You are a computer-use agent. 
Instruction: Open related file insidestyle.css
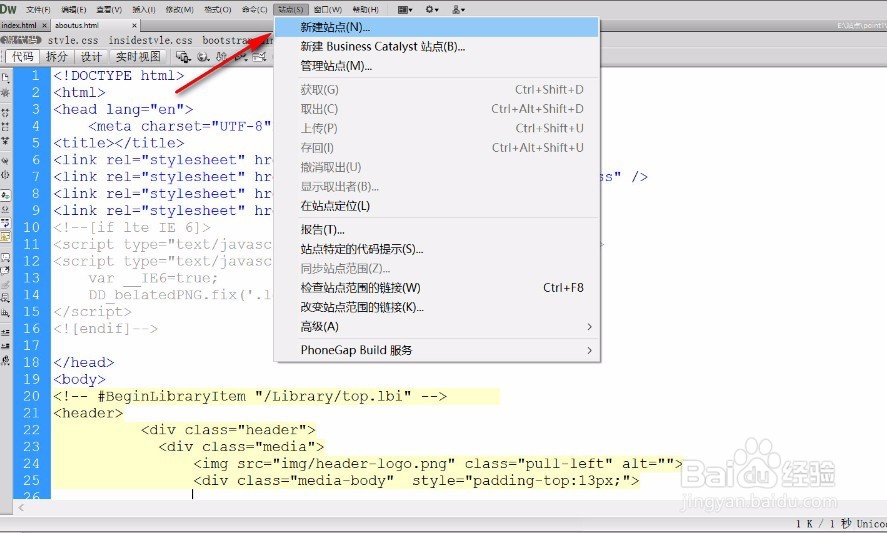[x=150, y=40]
